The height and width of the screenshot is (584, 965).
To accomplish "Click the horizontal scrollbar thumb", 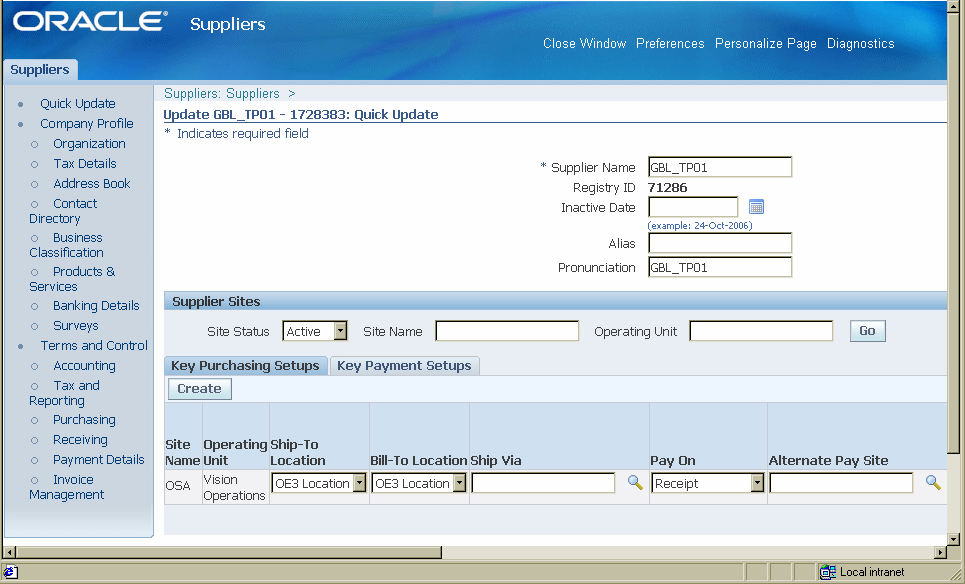I will click(229, 552).
